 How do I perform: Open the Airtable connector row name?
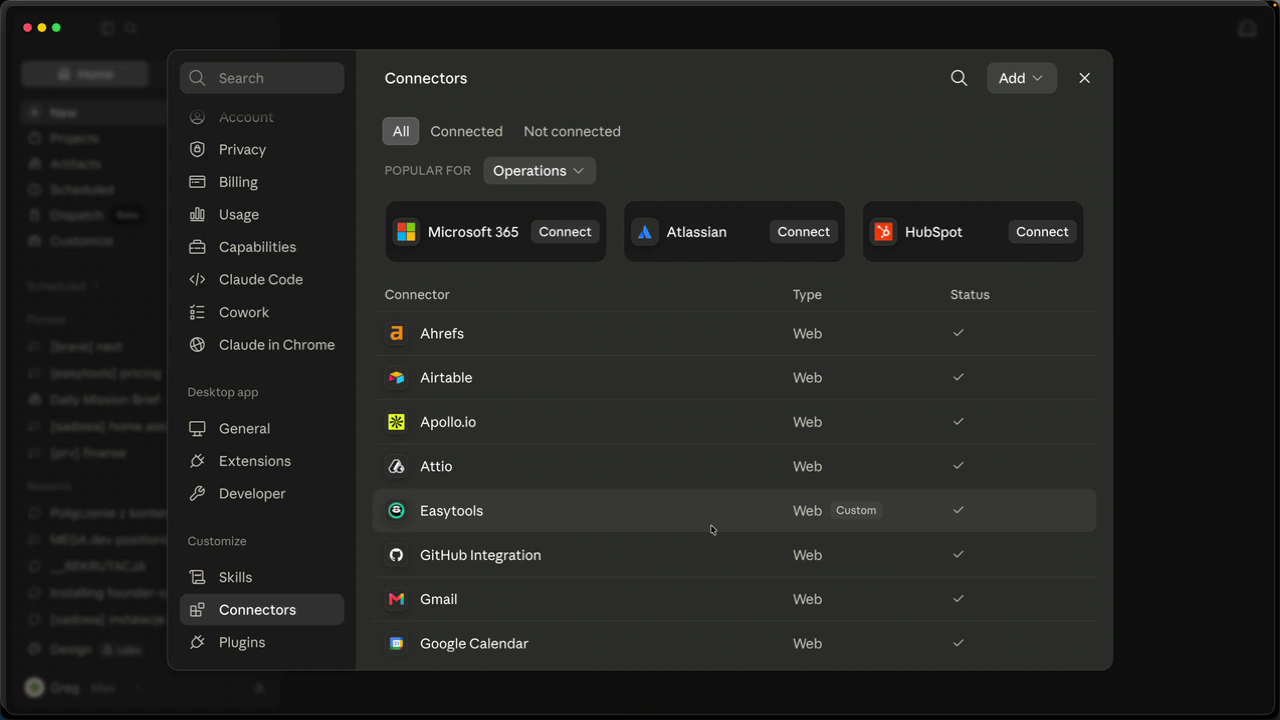(446, 377)
